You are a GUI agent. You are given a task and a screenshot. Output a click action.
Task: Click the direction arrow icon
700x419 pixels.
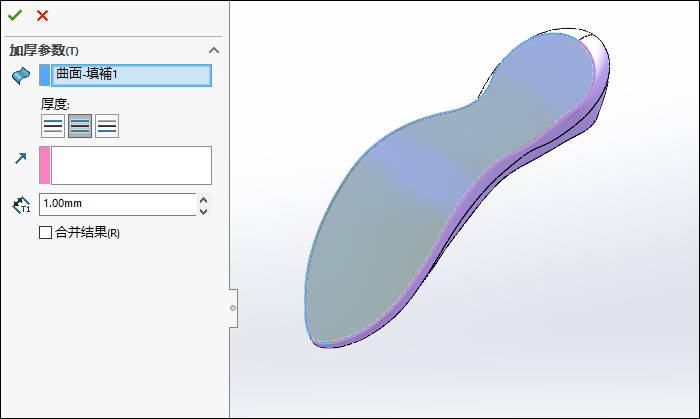tap(21, 158)
